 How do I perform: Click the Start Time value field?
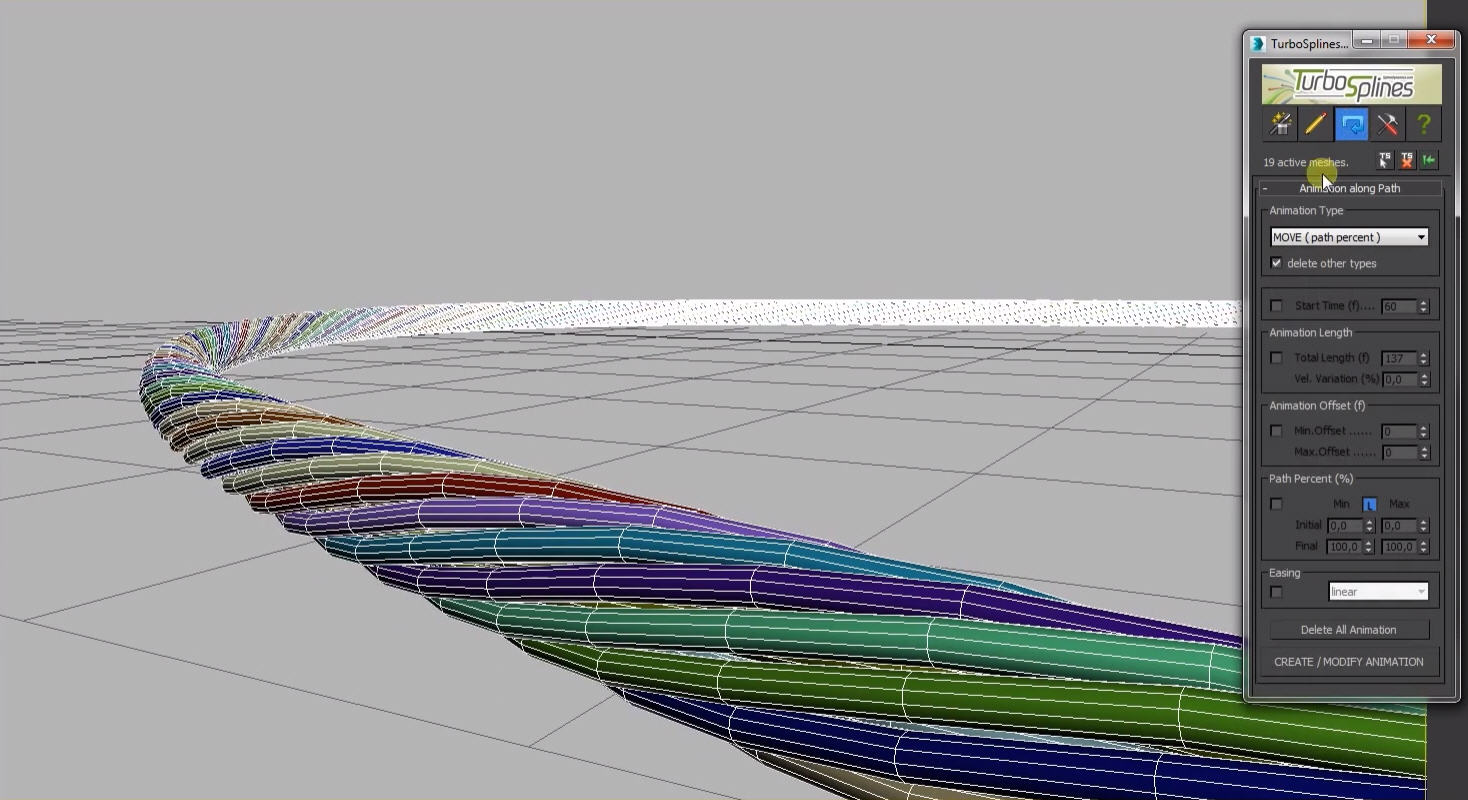tap(1399, 306)
